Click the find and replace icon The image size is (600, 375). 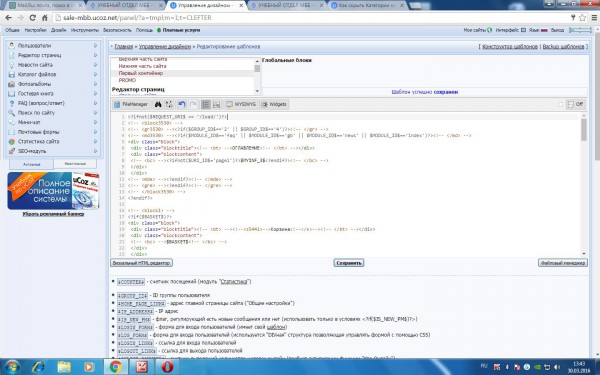(x=169, y=104)
